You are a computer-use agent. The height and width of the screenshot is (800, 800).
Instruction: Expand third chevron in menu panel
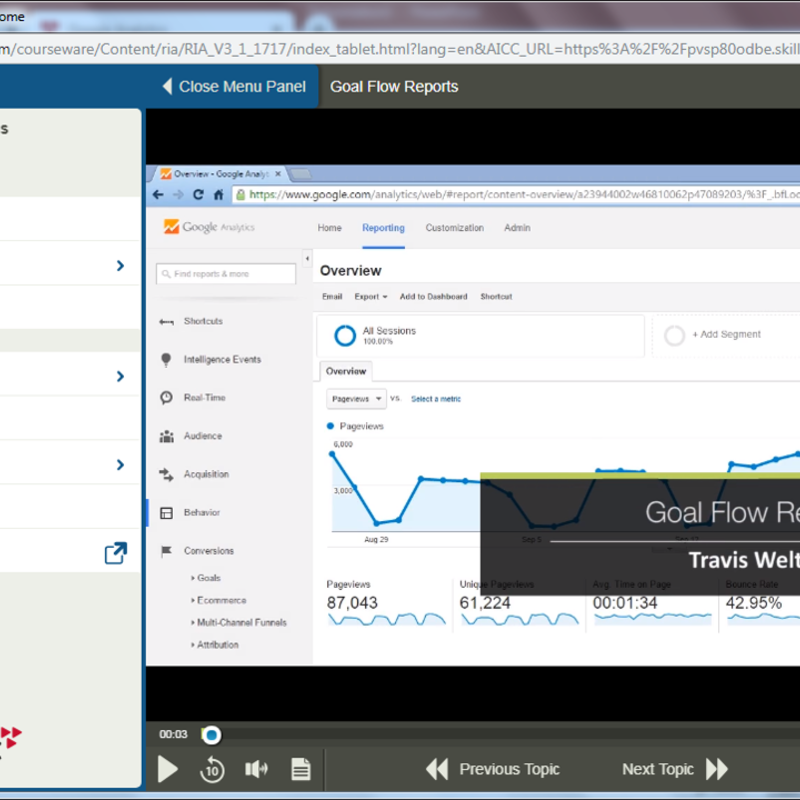[x=120, y=464]
